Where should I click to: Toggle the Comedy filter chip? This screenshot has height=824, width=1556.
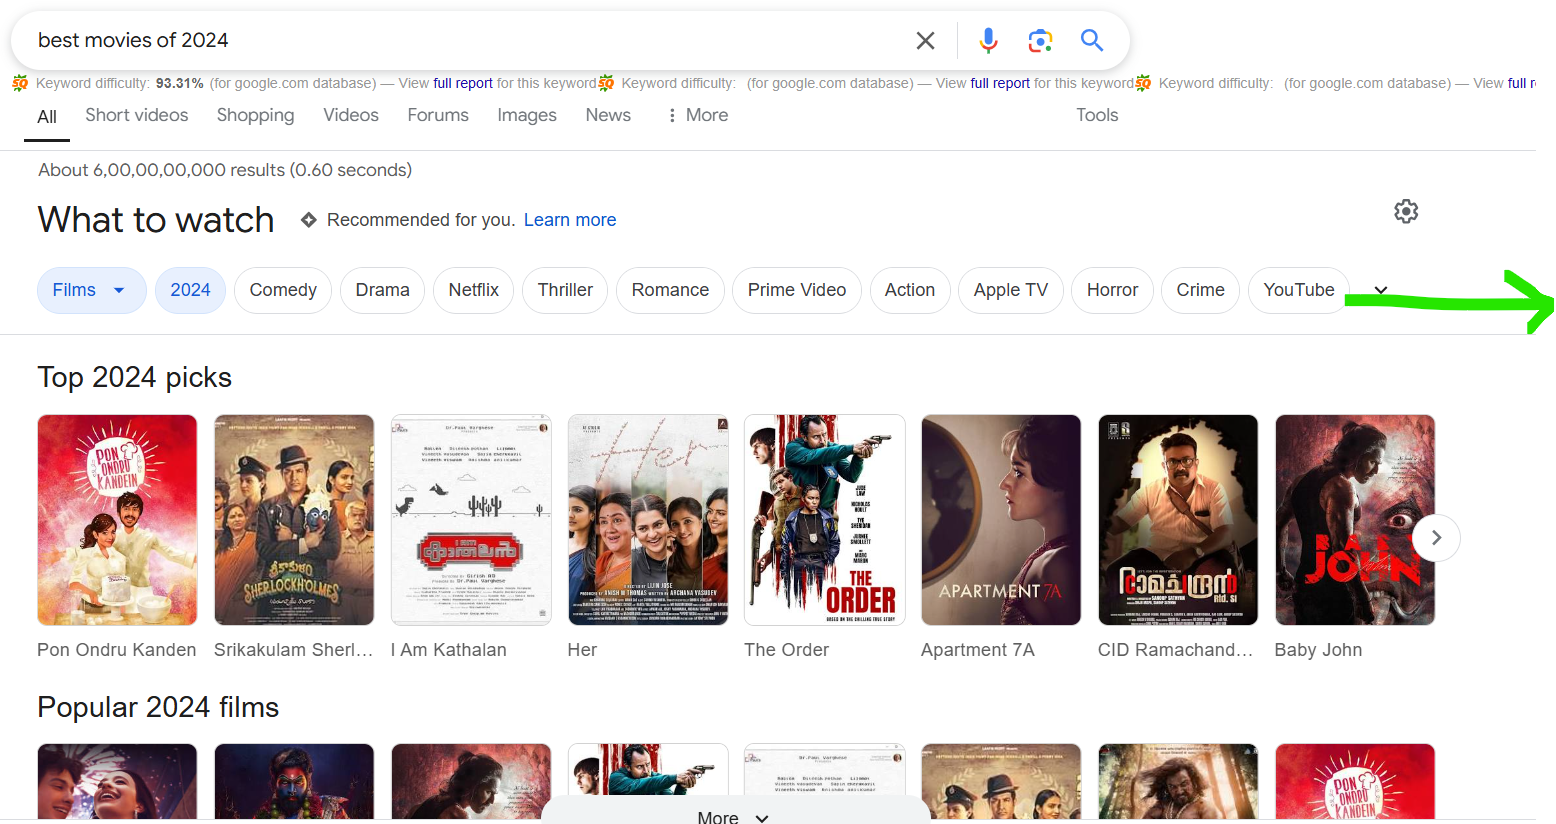coord(283,290)
